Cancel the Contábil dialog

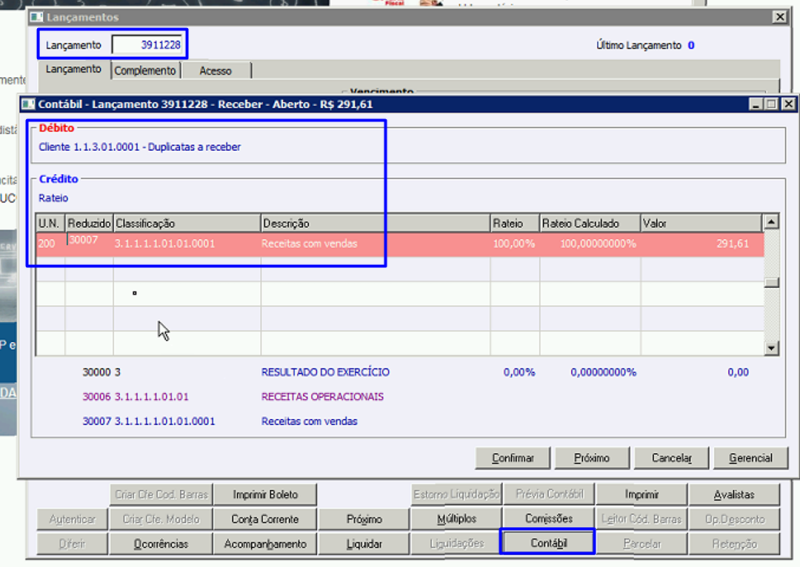[671, 458]
